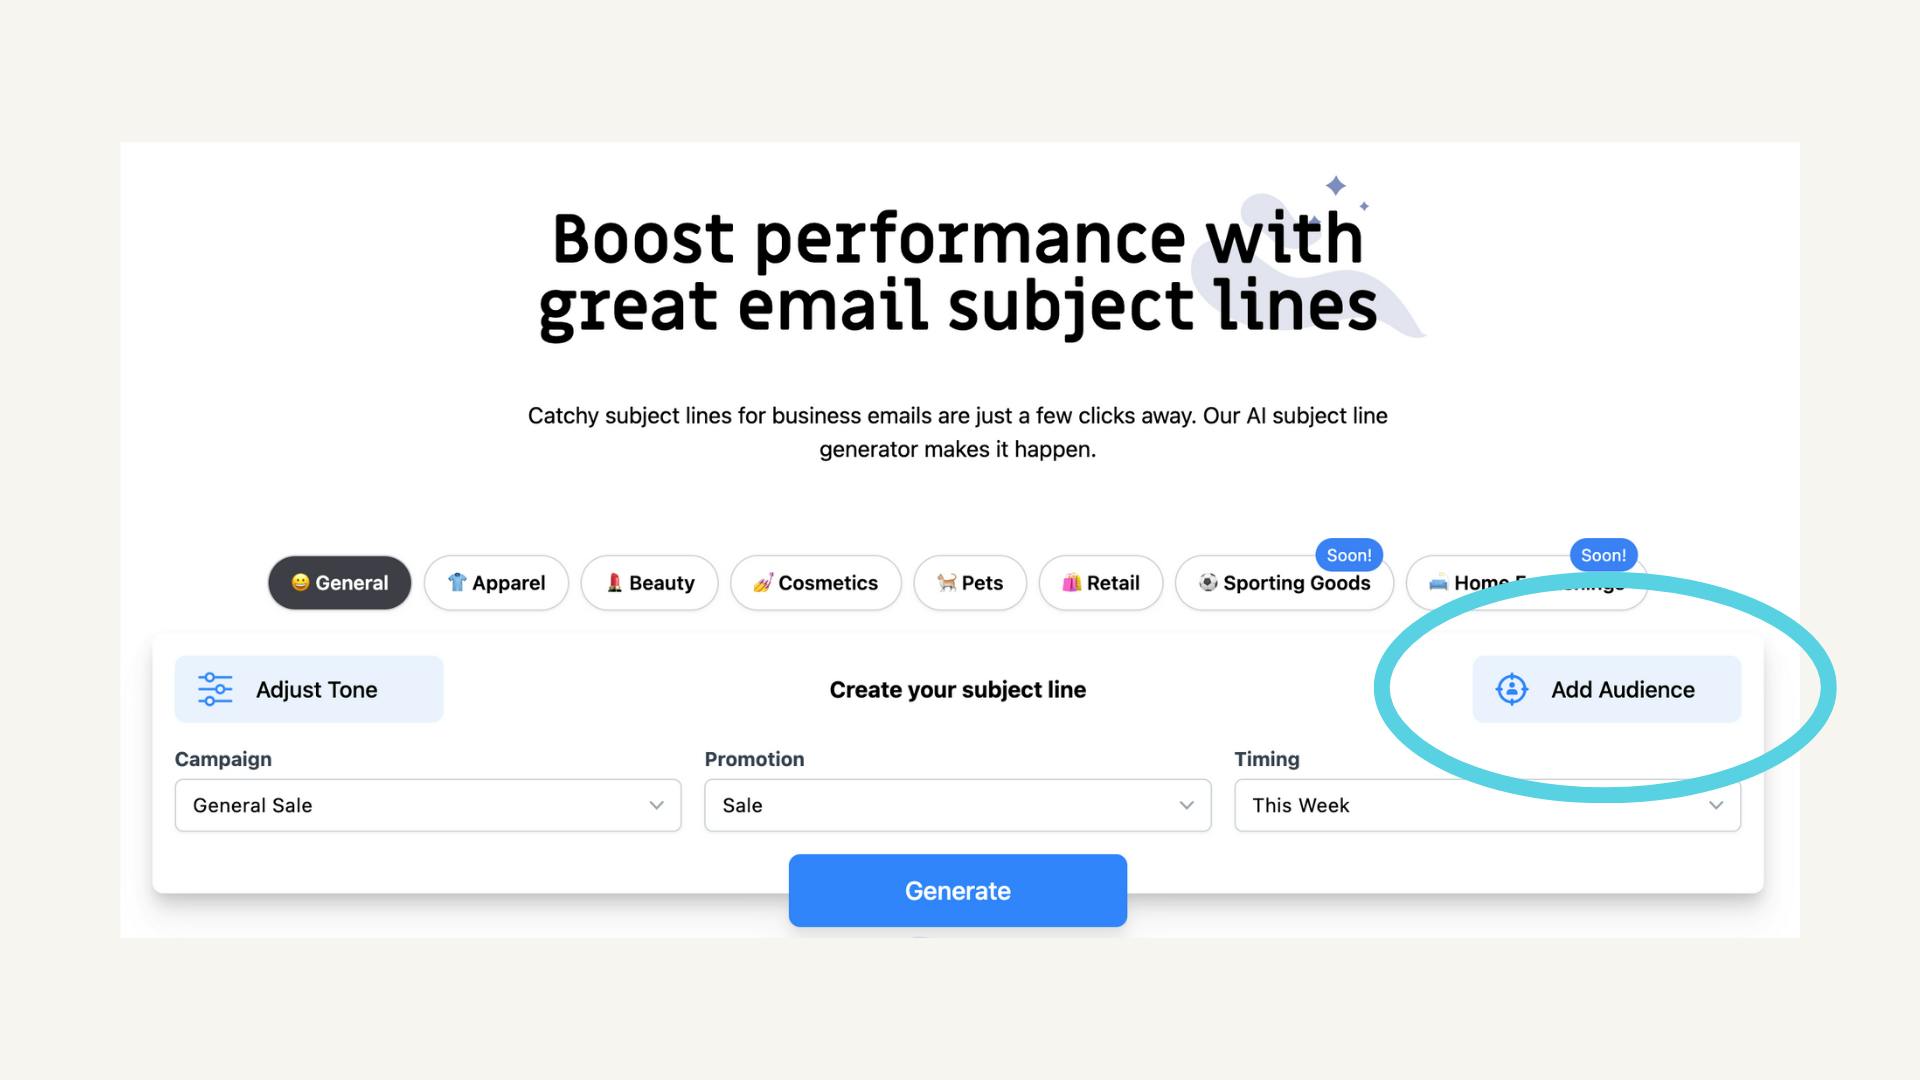This screenshot has height=1080, width=1920.
Task: Click the Beauty category icon tab
Action: pyautogui.click(x=649, y=582)
